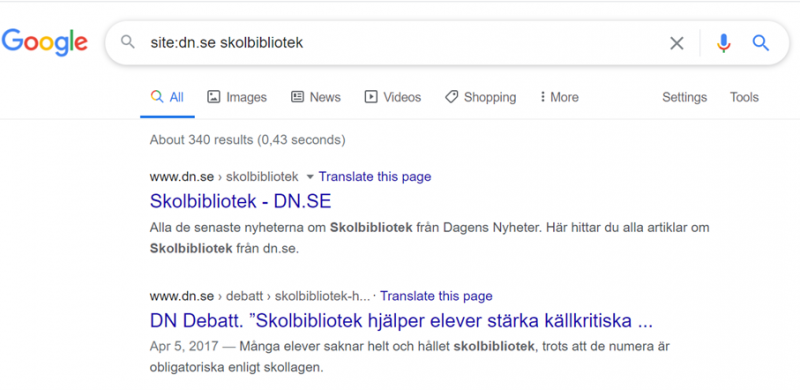Start voice search with microphone icon
The width and height of the screenshot is (800, 390).
pyautogui.click(x=723, y=43)
